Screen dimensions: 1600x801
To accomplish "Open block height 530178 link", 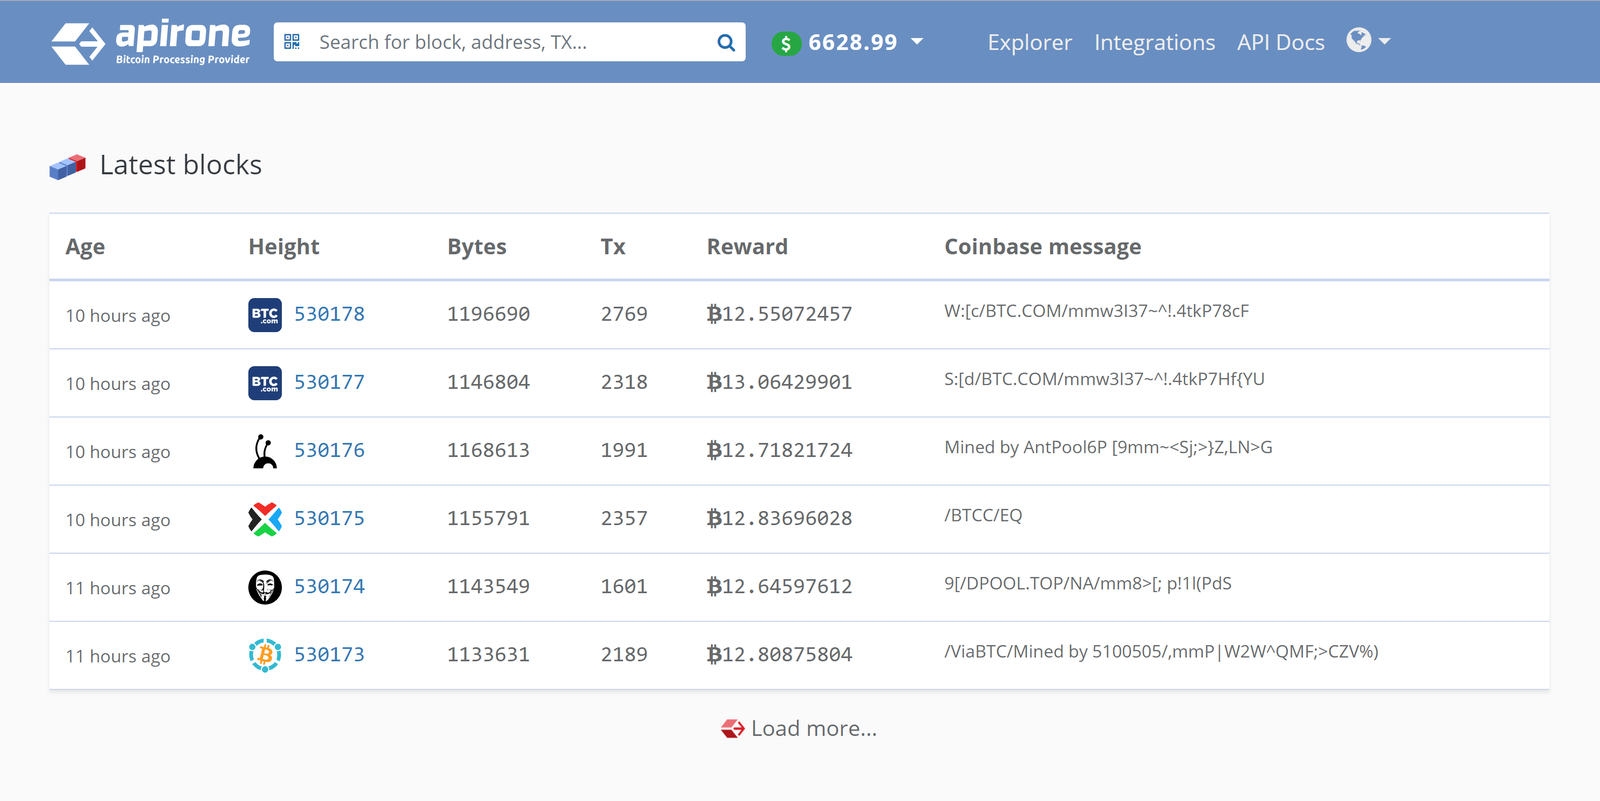I will (x=329, y=314).
